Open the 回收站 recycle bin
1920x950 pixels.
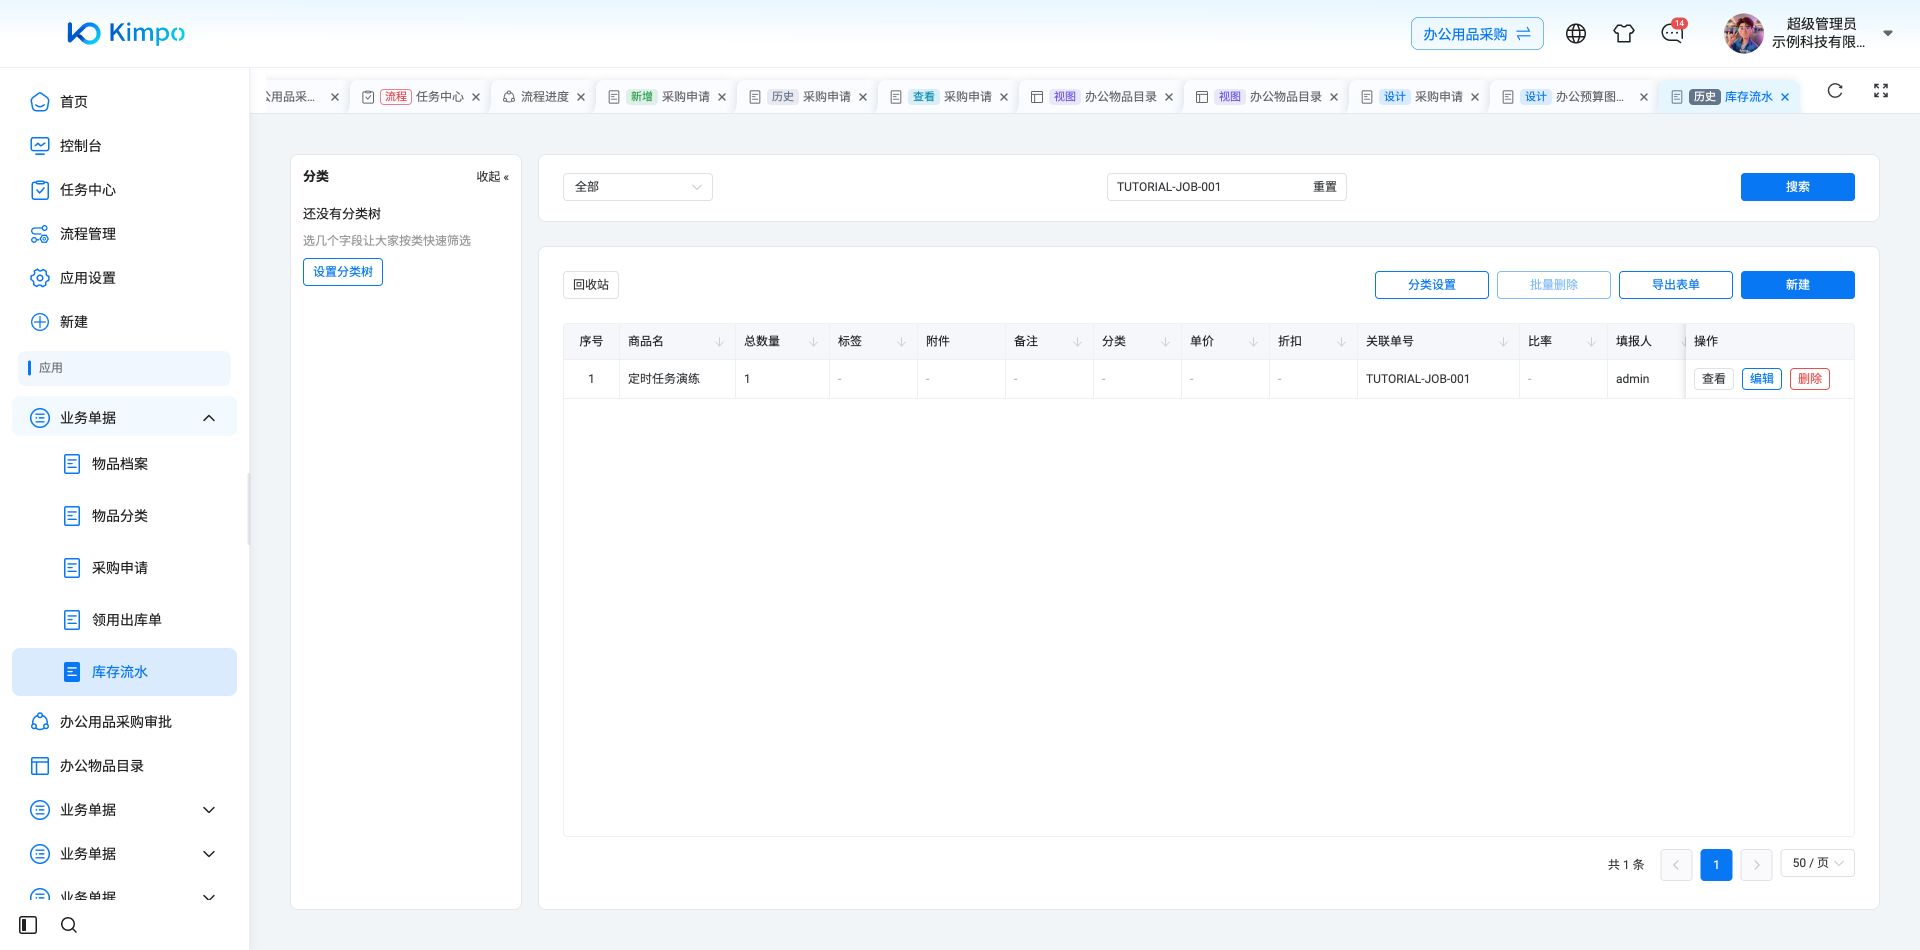click(x=591, y=285)
